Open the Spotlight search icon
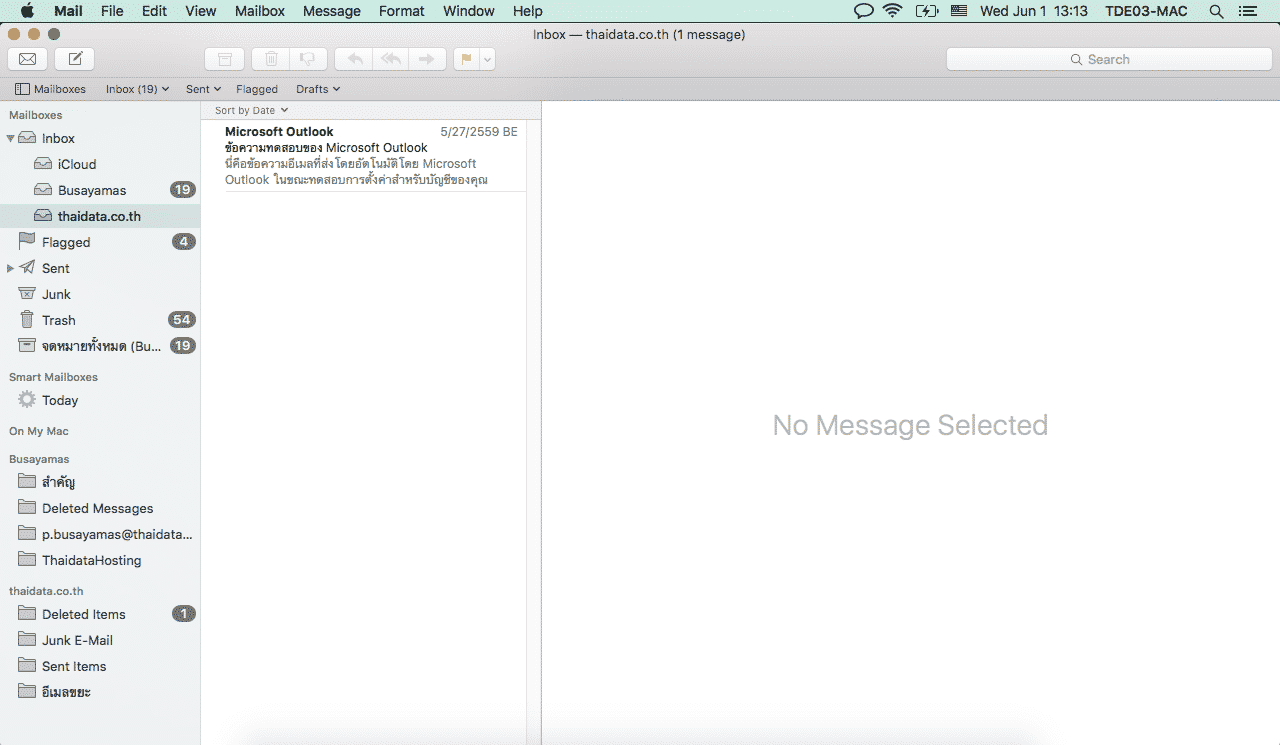Screen dimensions: 1280x745 pyautogui.click(x=1216, y=11)
